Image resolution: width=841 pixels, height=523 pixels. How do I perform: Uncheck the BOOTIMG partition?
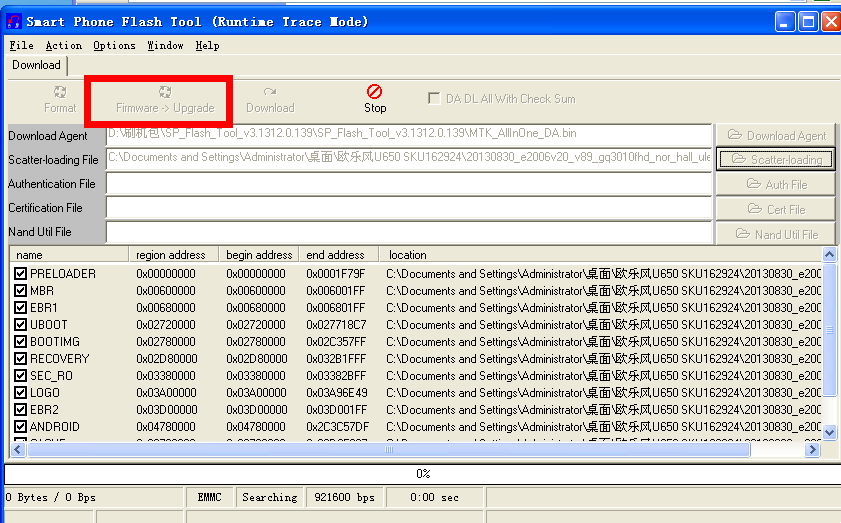(x=20, y=342)
